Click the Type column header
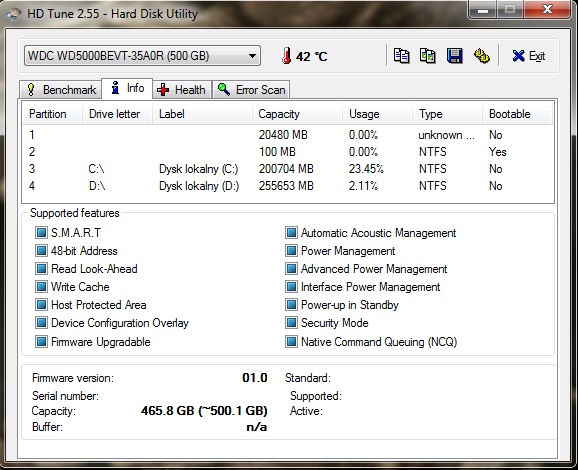 pyautogui.click(x=448, y=114)
